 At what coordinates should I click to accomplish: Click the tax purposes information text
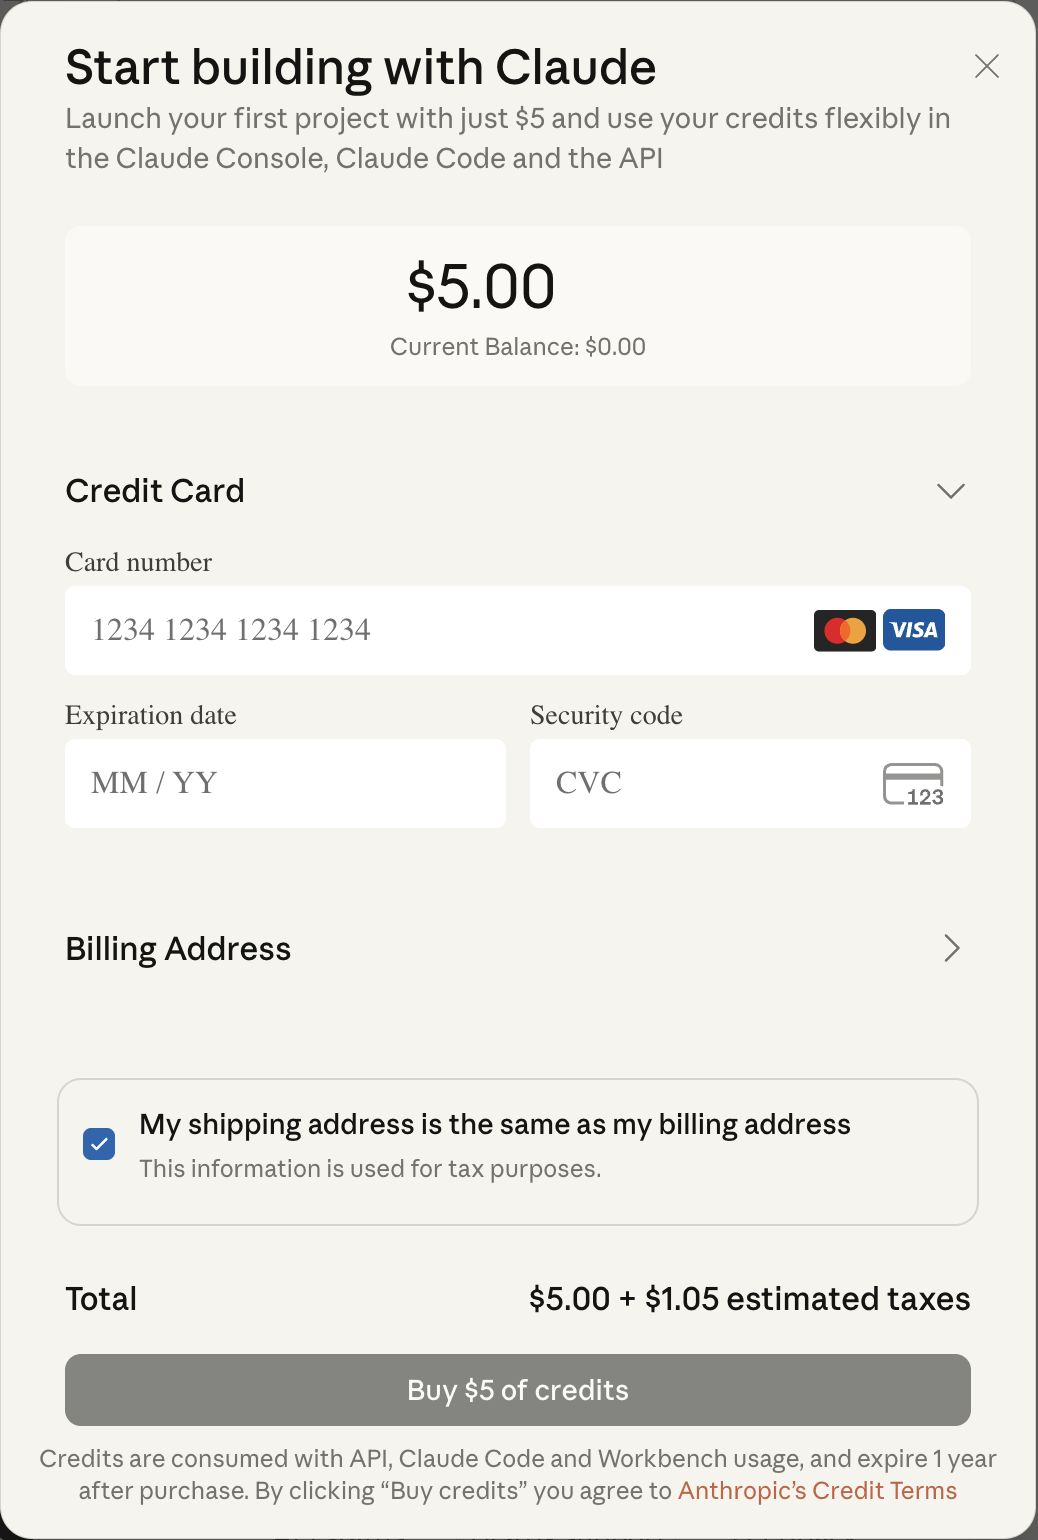pyautogui.click(x=370, y=1169)
